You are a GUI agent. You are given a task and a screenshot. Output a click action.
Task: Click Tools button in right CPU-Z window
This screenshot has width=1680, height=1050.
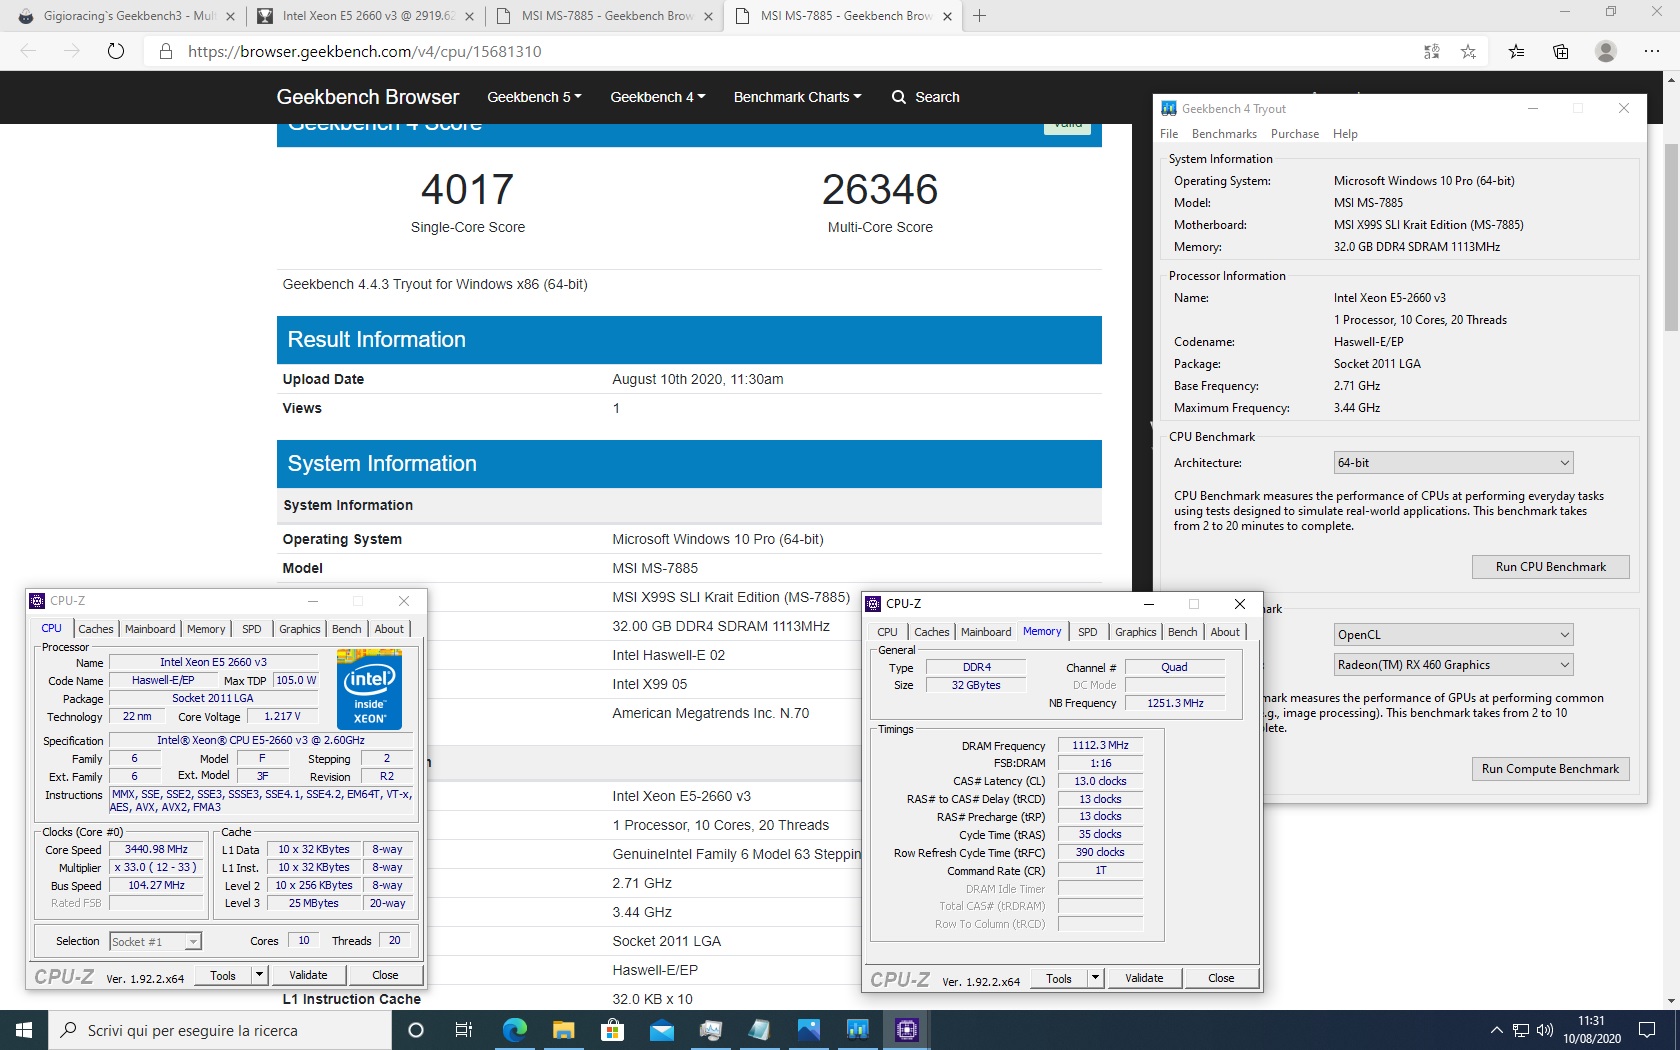(1059, 978)
